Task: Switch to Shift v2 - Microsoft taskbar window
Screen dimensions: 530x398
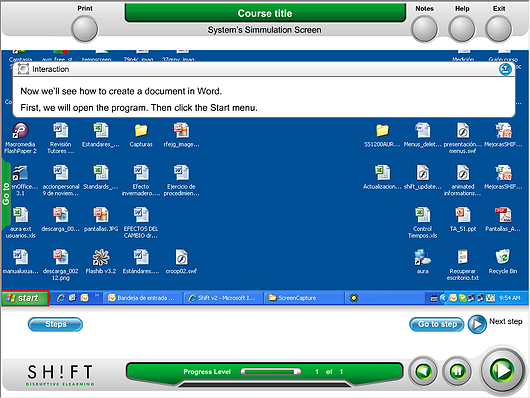Action: point(223,298)
